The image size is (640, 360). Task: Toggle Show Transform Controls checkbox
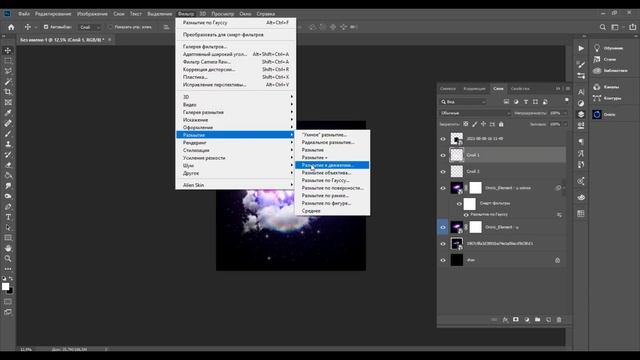[x=110, y=27]
